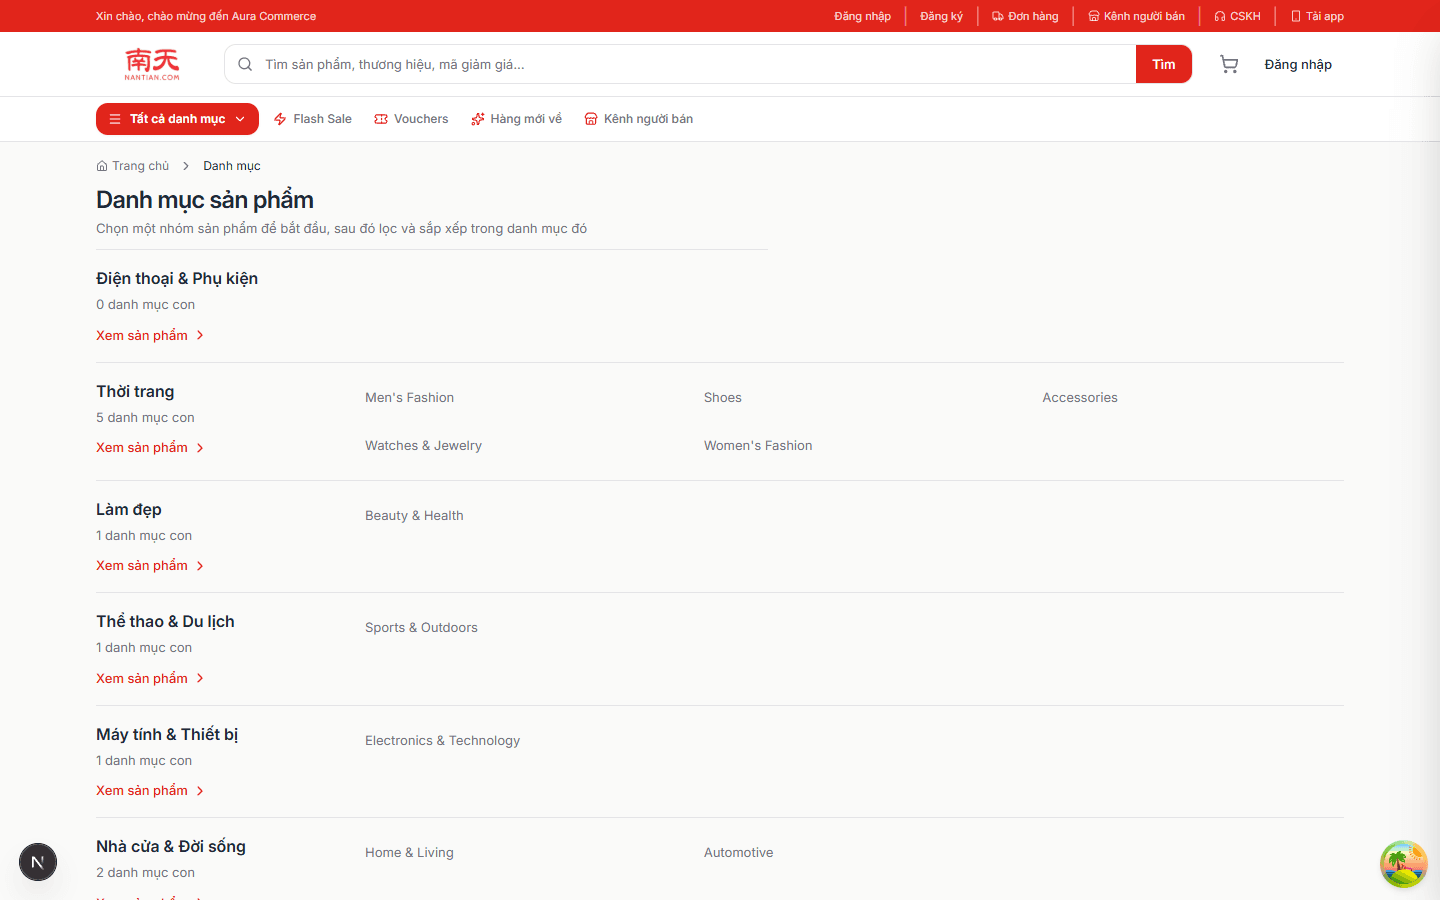The width and height of the screenshot is (1440, 900).
Task: View products under Thời trang
Action: coord(150,448)
